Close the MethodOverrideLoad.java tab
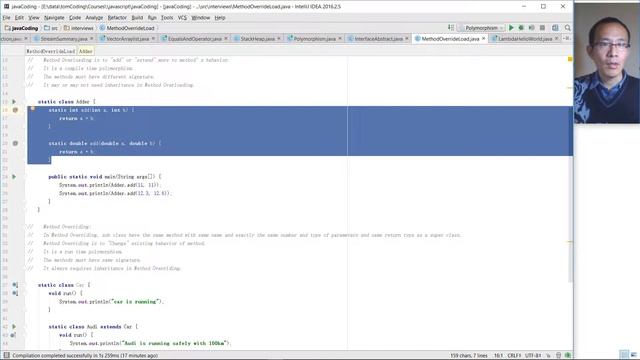The width and height of the screenshot is (640, 360). [484, 38]
